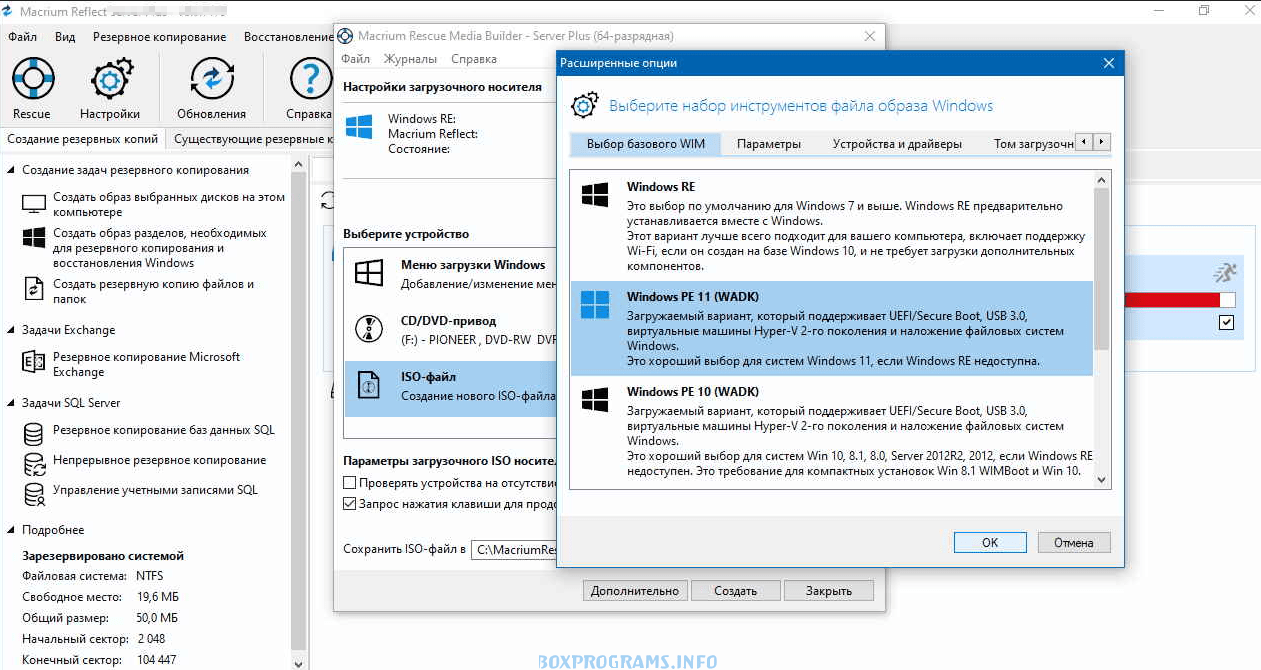Select the Windows RE logo icon
The width and height of the screenshot is (1261, 670).
coord(595,195)
